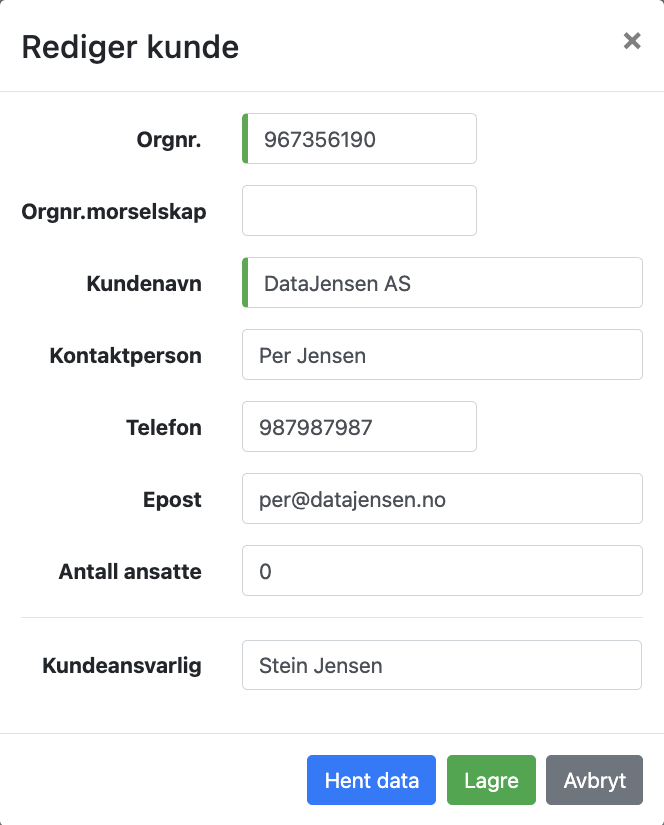Image resolution: width=664 pixels, height=825 pixels.
Task: Save changes with the Lagre button
Action: point(491,780)
